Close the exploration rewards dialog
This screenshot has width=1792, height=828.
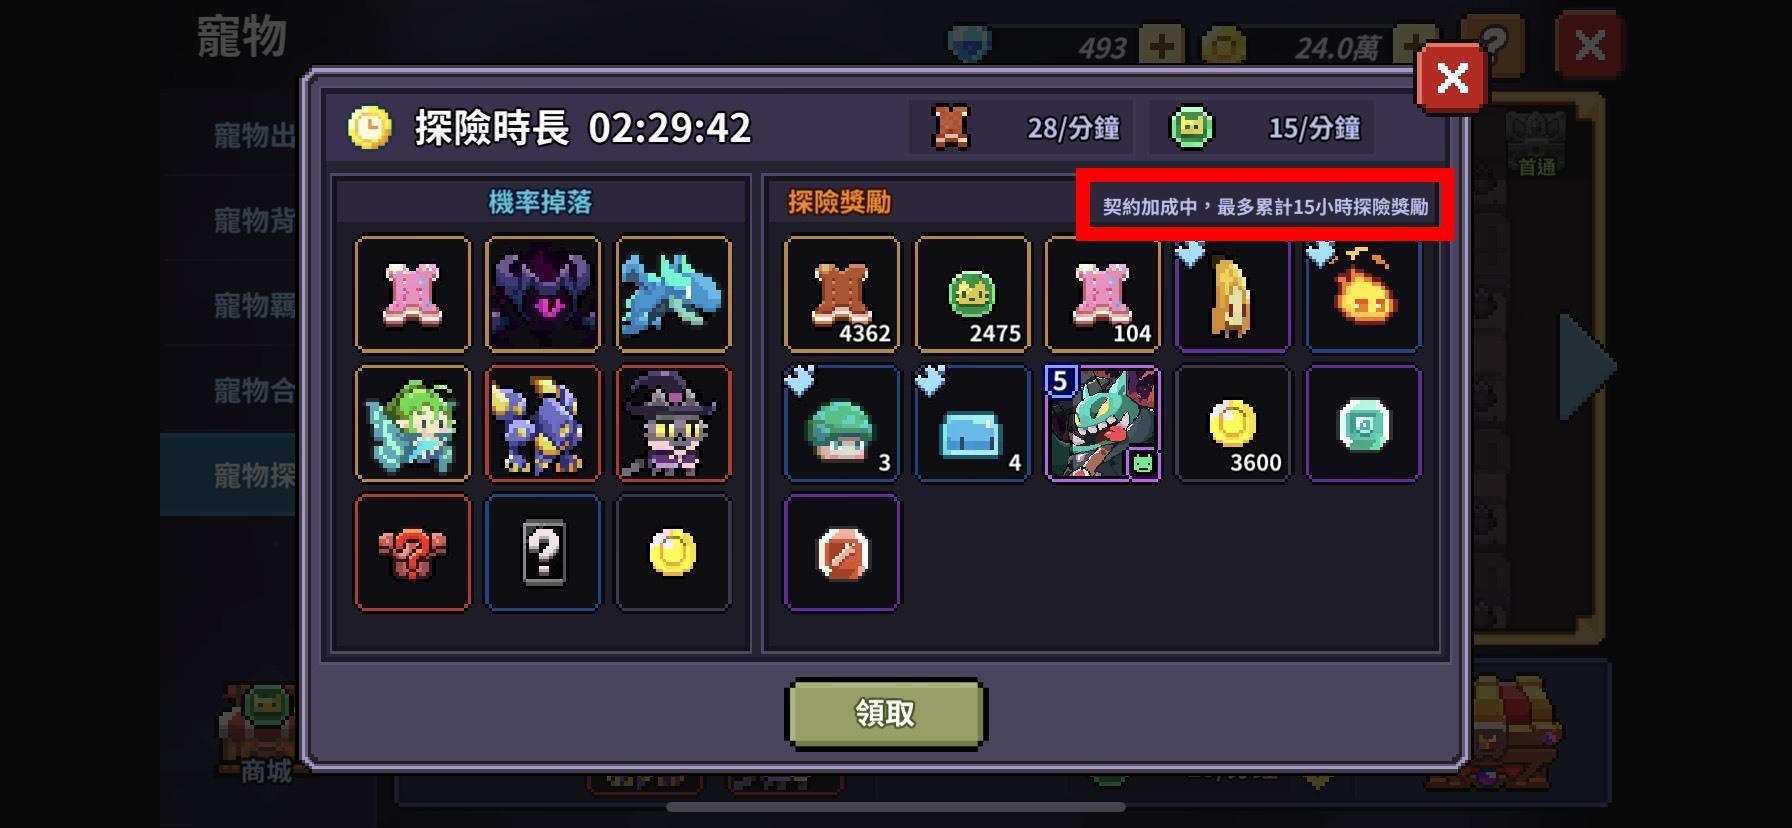click(x=1452, y=77)
